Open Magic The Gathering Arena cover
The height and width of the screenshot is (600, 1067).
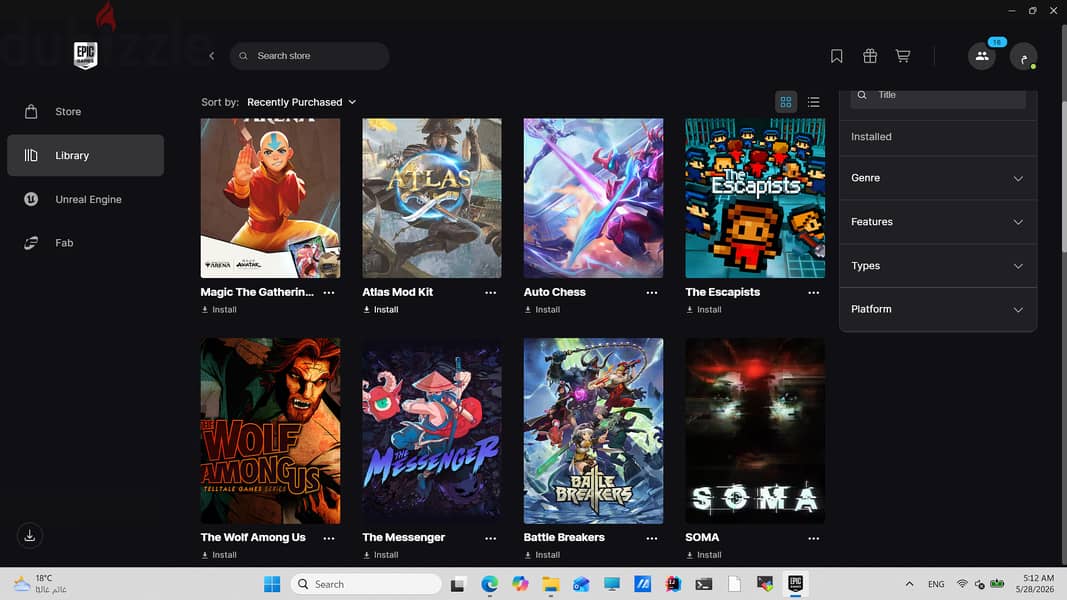tap(270, 198)
